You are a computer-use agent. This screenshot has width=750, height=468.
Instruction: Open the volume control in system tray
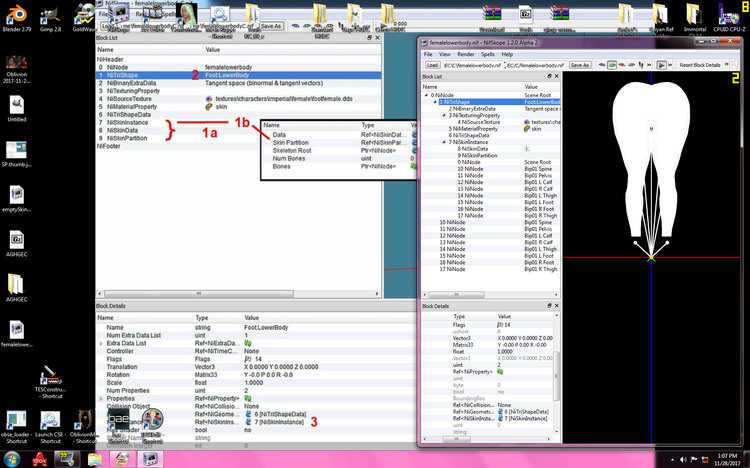pos(683,460)
